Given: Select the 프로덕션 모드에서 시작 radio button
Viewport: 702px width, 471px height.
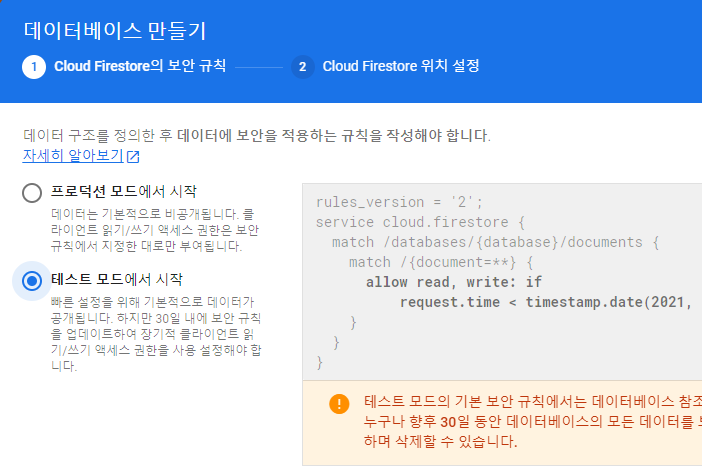Looking at the screenshot, I should coord(32,193).
